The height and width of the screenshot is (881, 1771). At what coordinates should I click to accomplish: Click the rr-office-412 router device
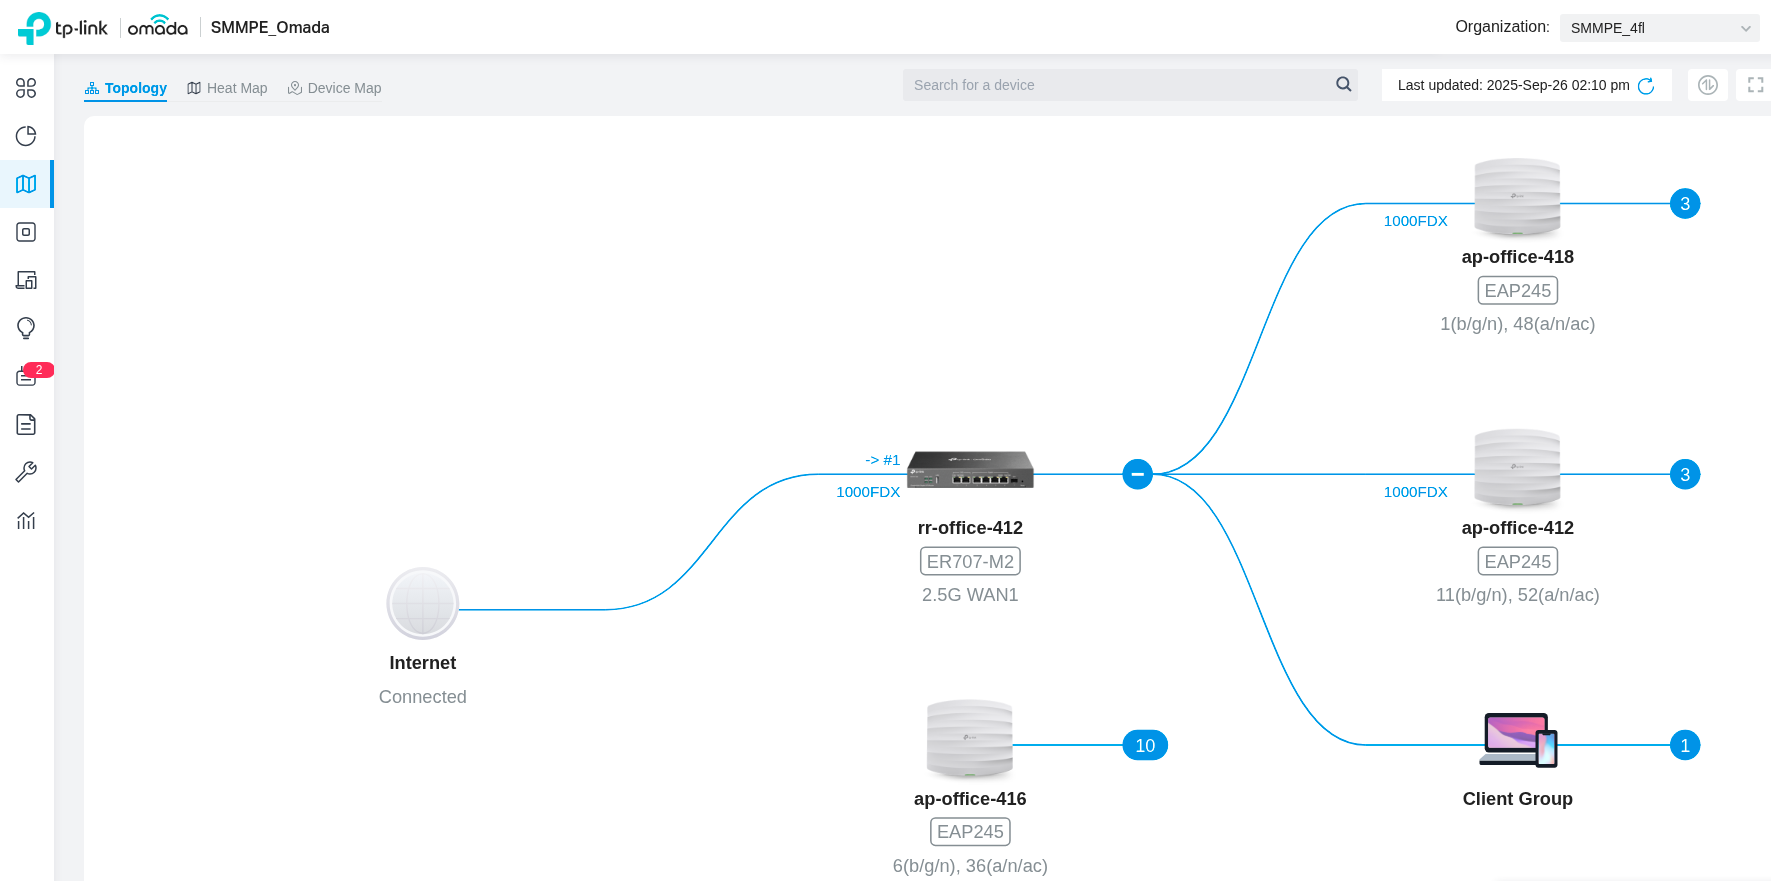pyautogui.click(x=970, y=469)
